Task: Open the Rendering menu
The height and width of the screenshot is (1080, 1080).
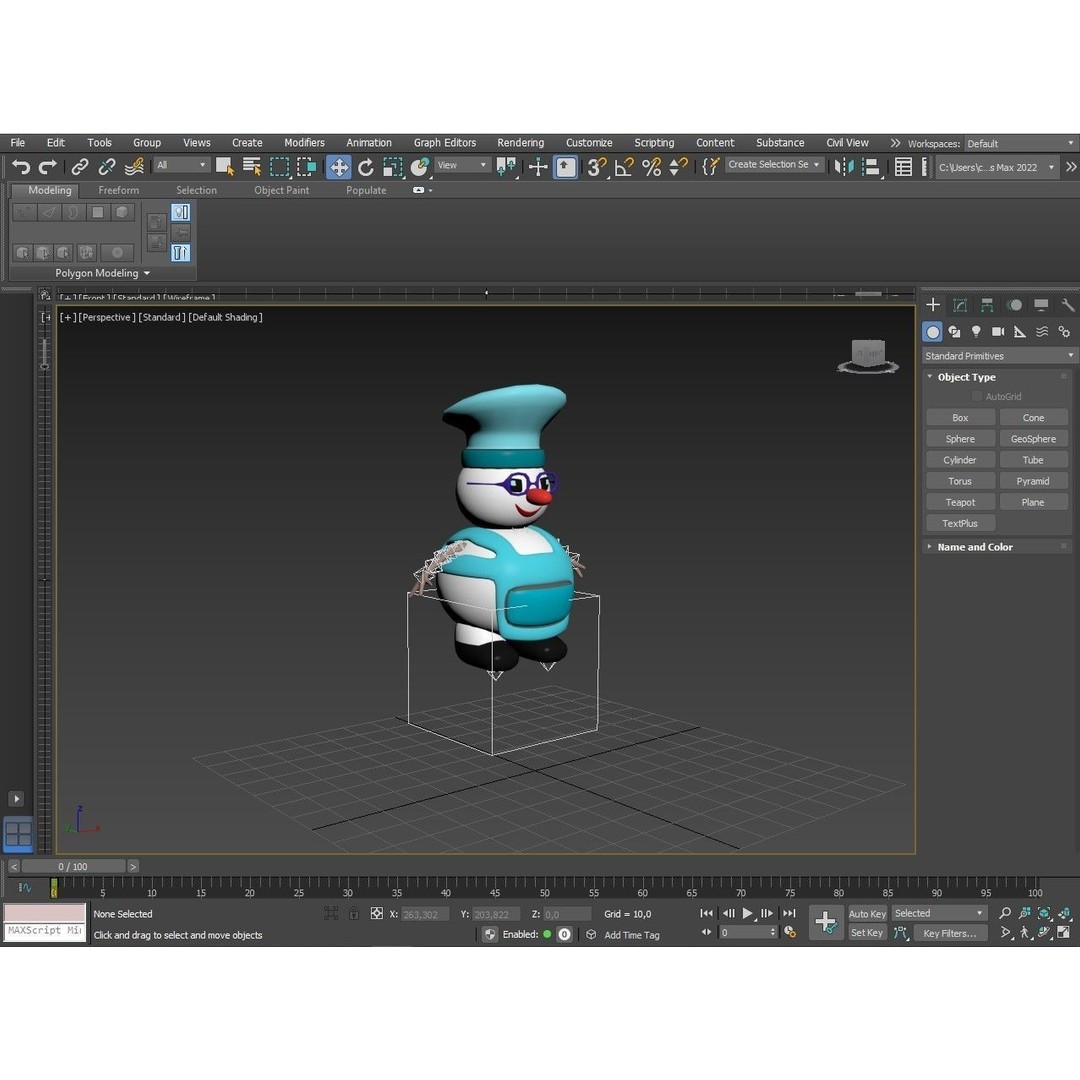Action: click(x=520, y=142)
